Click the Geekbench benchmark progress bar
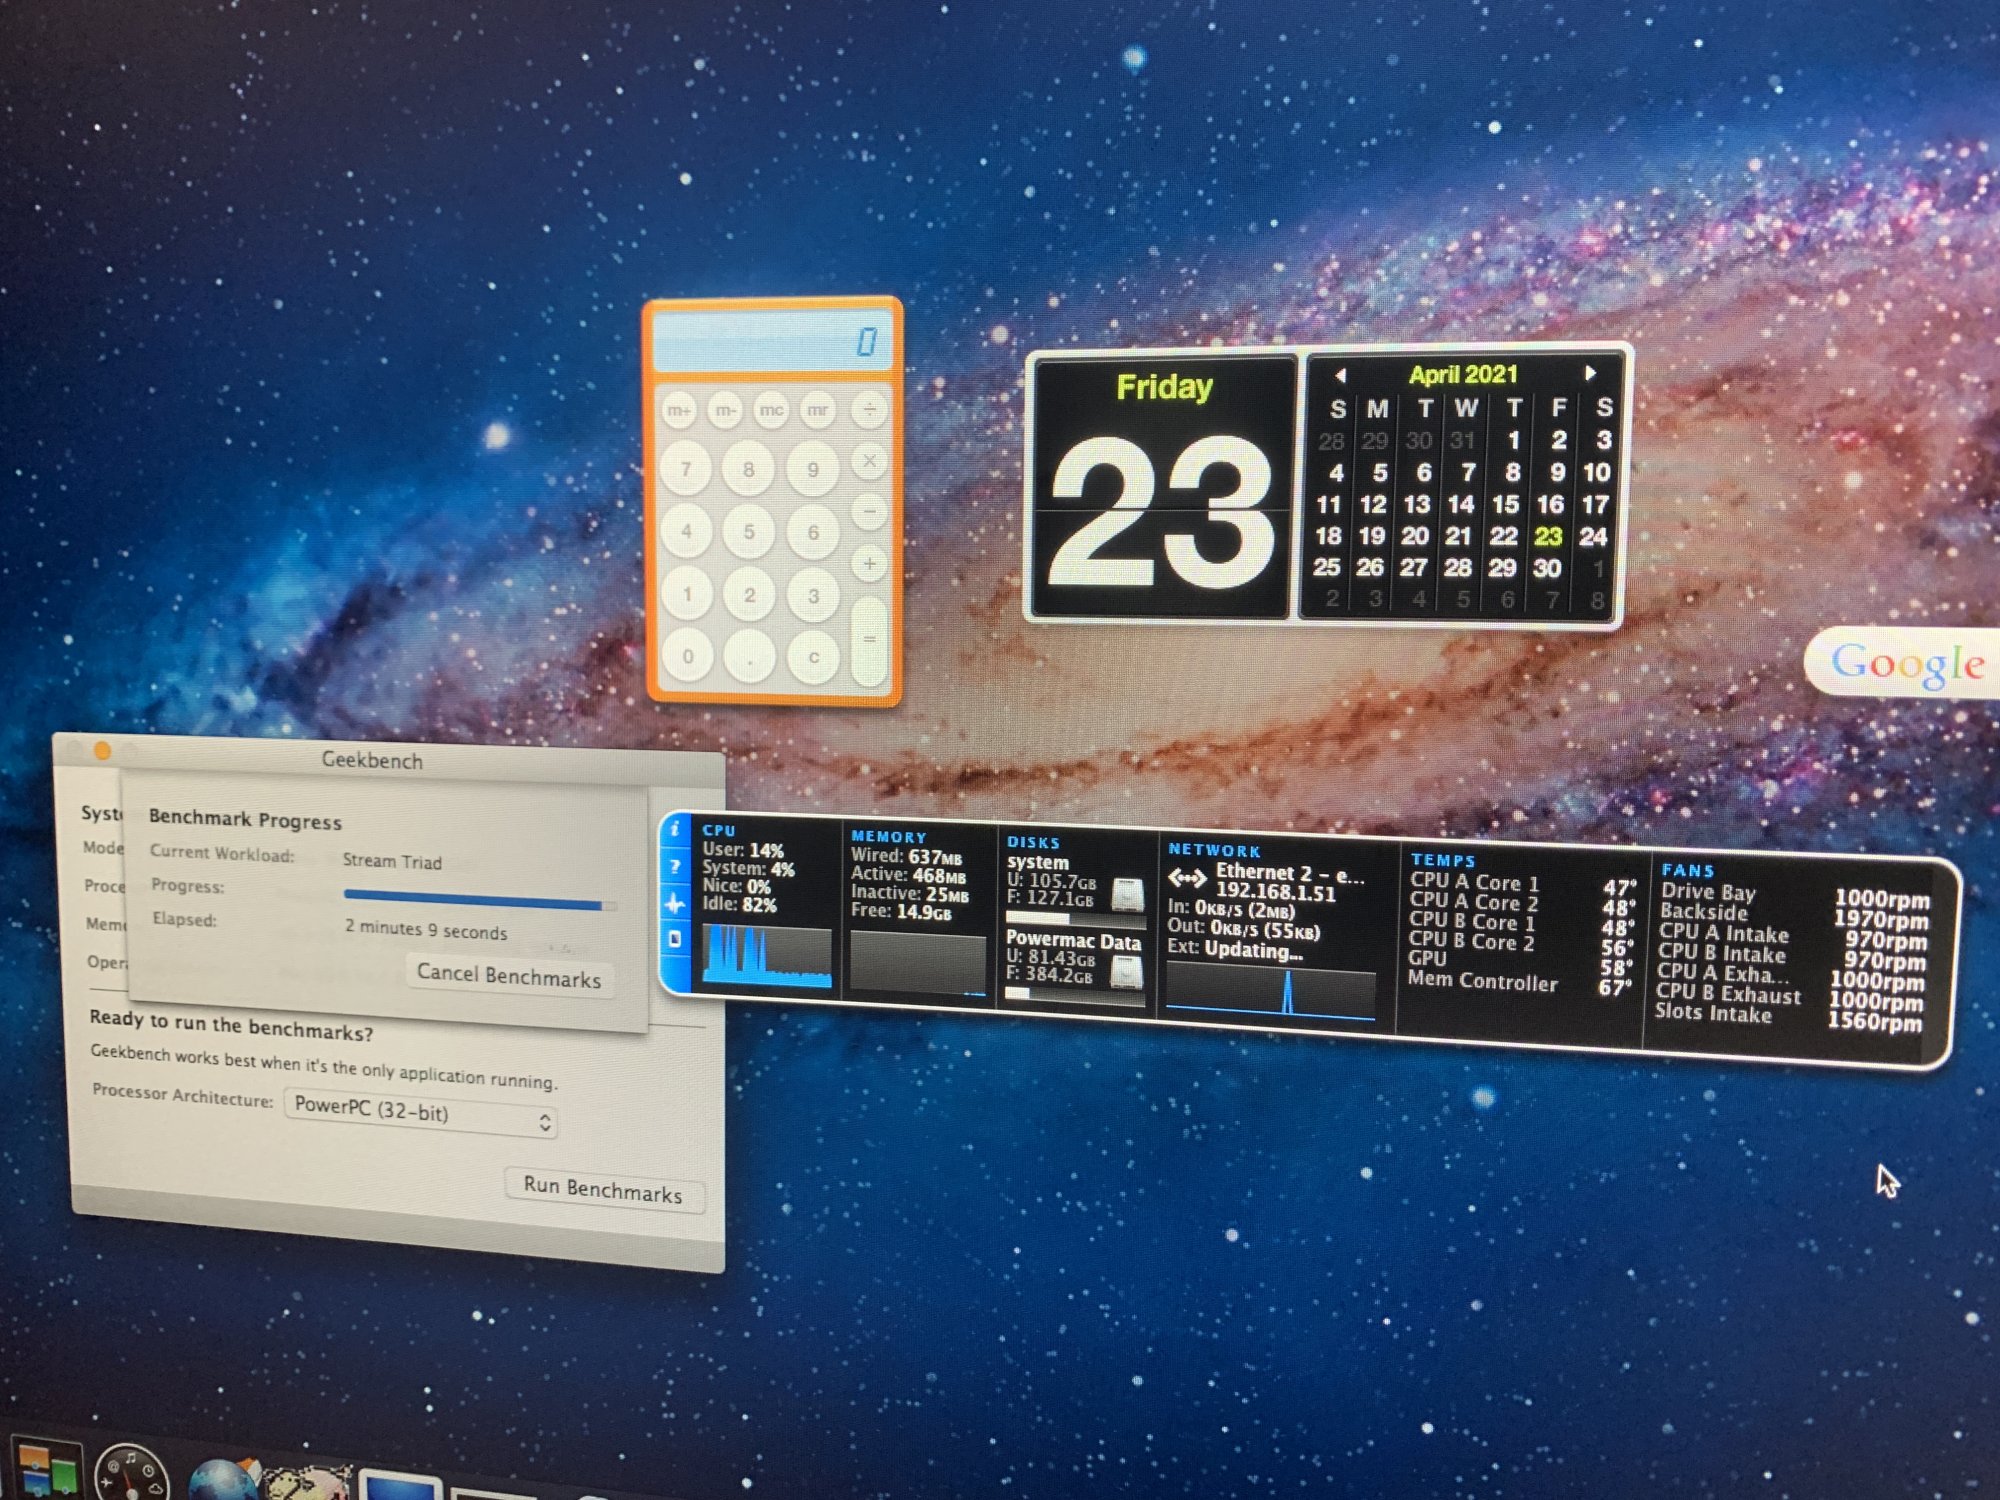Screen dimensions: 2000x1500 click(x=479, y=900)
